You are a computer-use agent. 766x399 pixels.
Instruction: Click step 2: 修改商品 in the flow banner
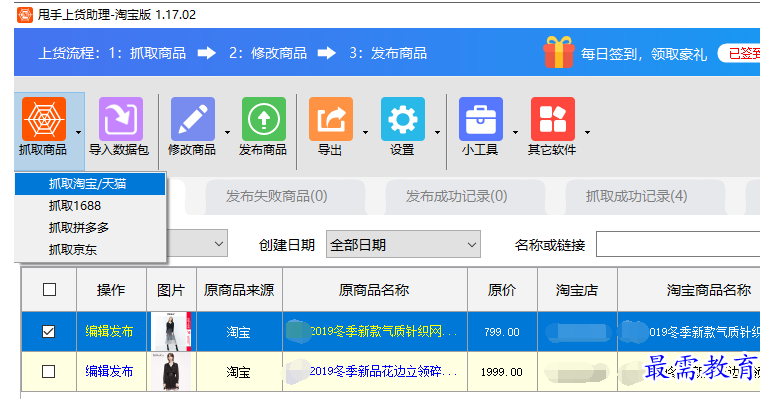click(268, 53)
